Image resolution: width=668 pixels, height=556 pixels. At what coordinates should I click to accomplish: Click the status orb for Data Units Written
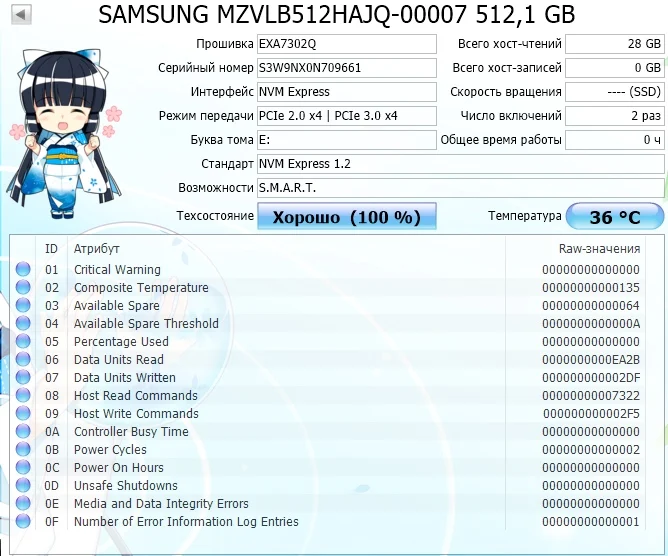(x=23, y=377)
